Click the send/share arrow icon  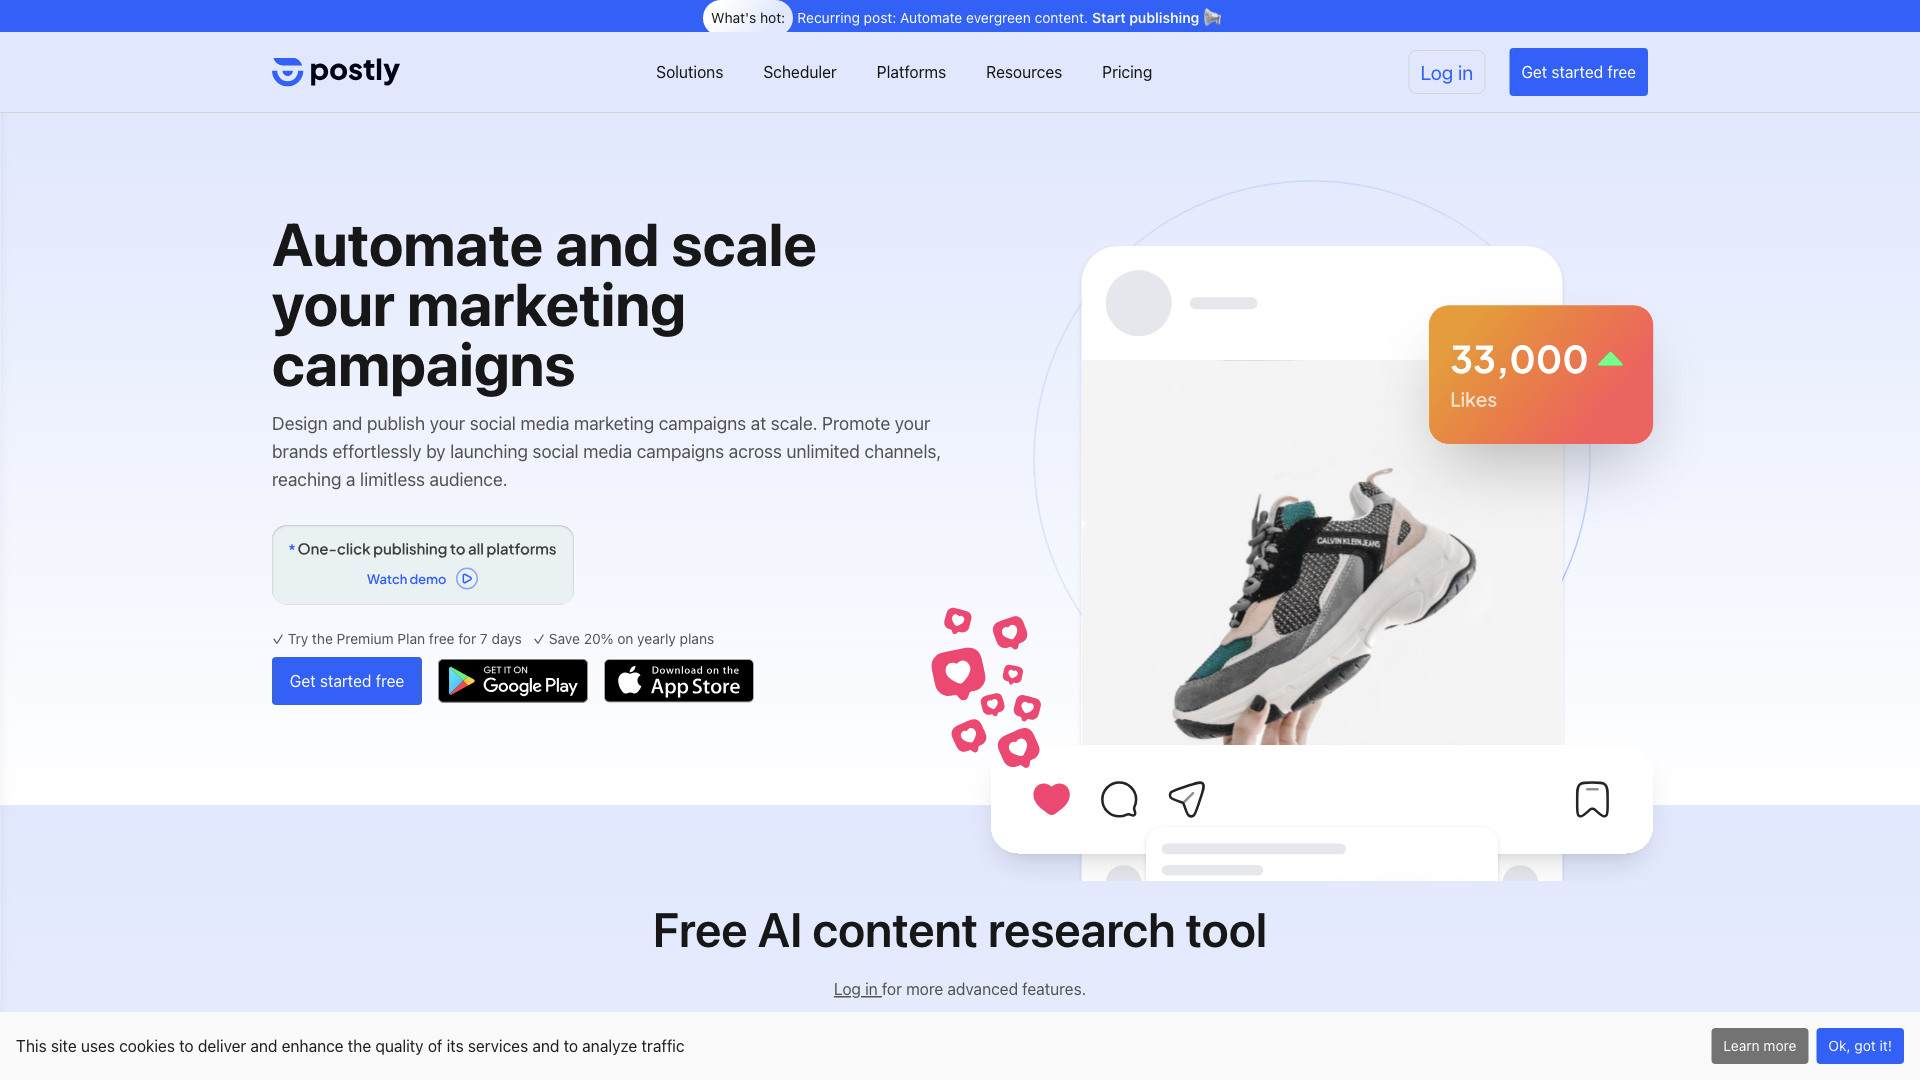point(1185,798)
